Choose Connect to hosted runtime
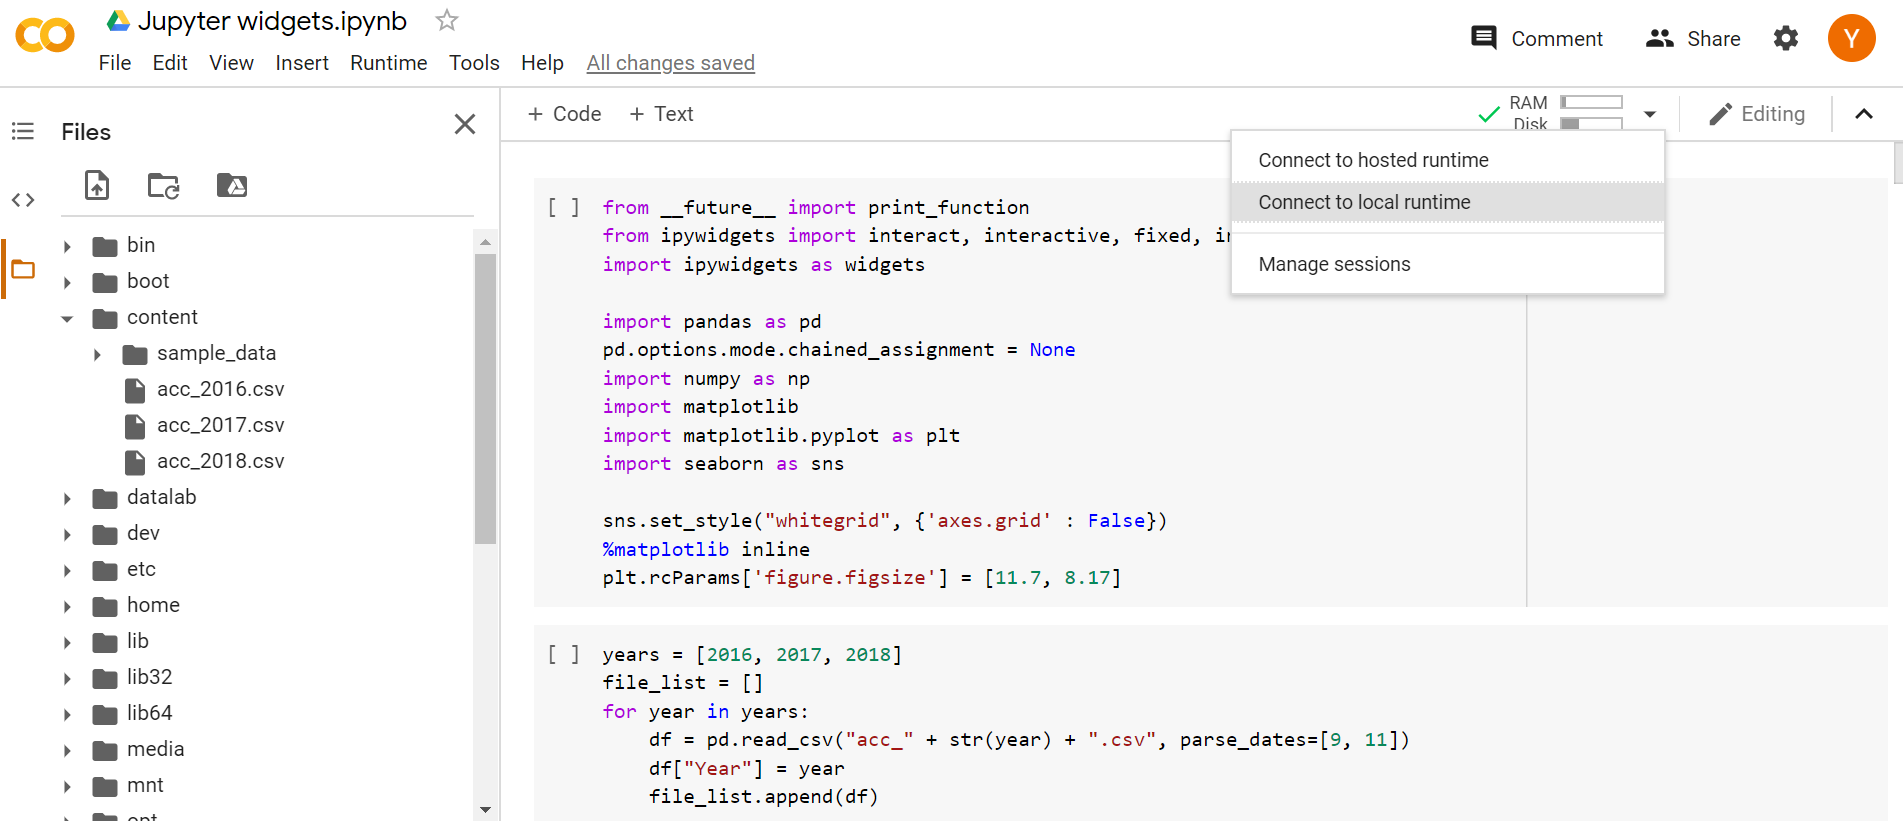This screenshot has width=1903, height=821. pyautogui.click(x=1448, y=160)
